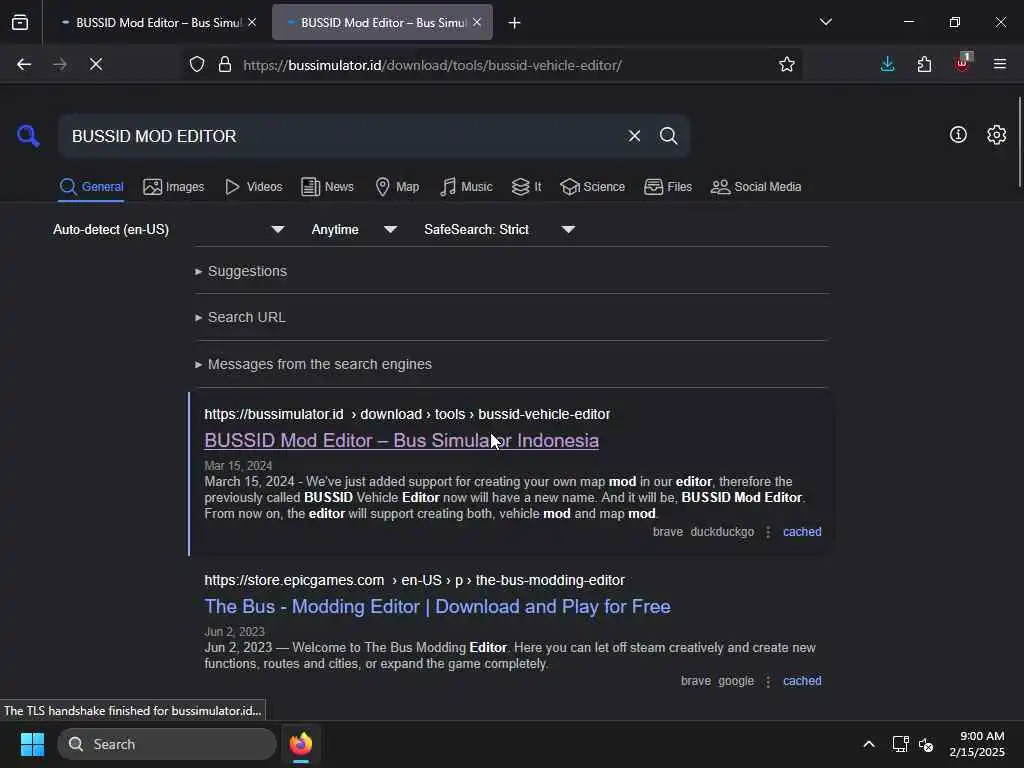Click 'brave' engine label under The Bus result
This screenshot has height=768, width=1024.
click(x=696, y=680)
